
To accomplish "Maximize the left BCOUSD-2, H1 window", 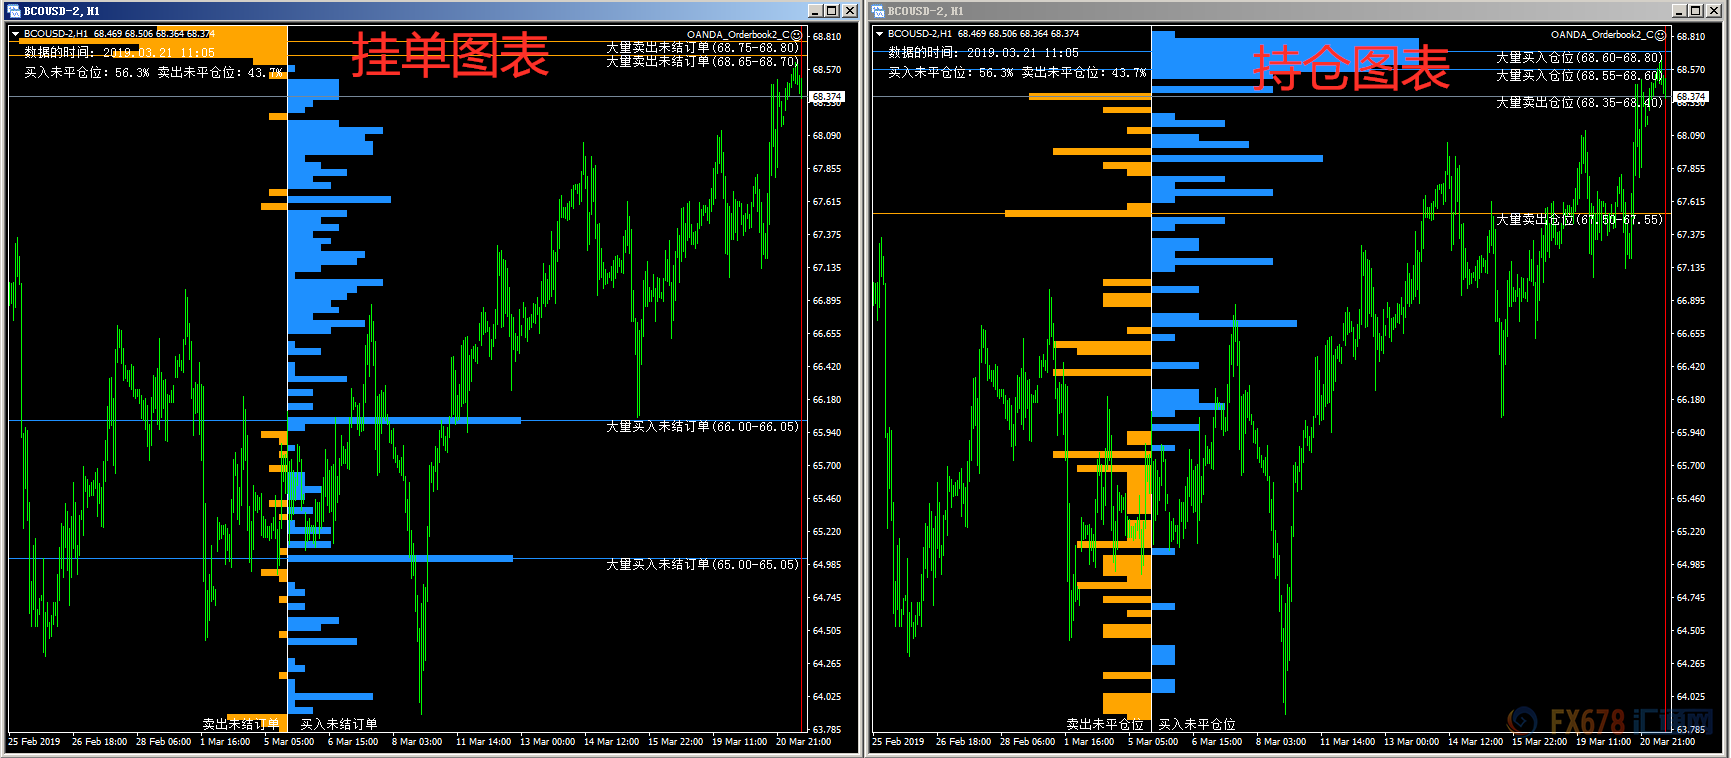I will pyautogui.click(x=832, y=11).
